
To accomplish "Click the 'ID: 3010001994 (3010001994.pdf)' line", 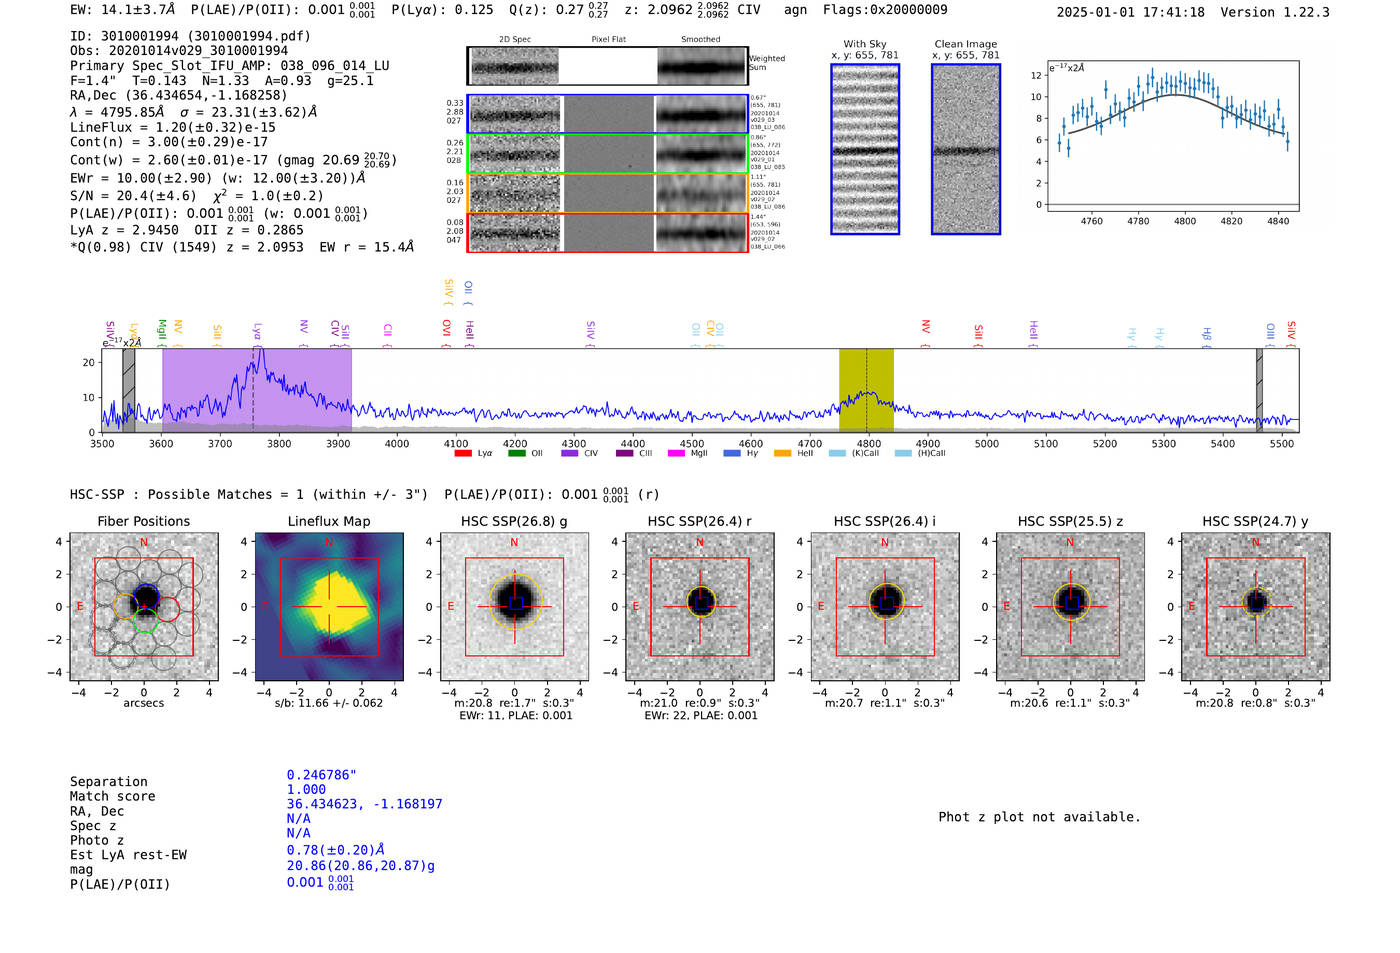I will (x=190, y=36).
